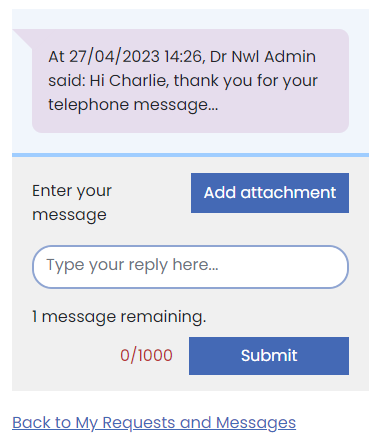
Task: Click the Add attachment button
Action: [270, 193]
